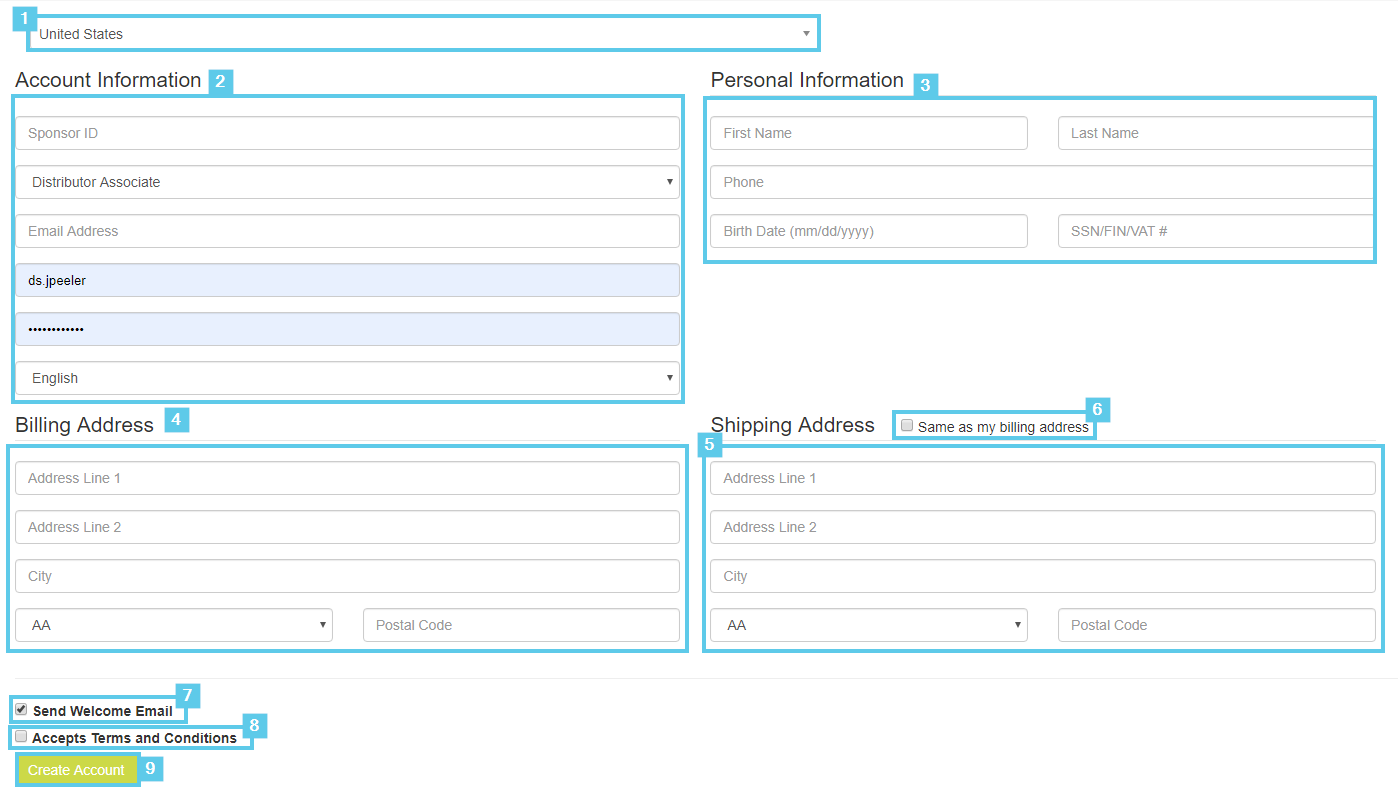Click billing Address Line 1 field
This screenshot has height=801, width=1398.
(347, 478)
